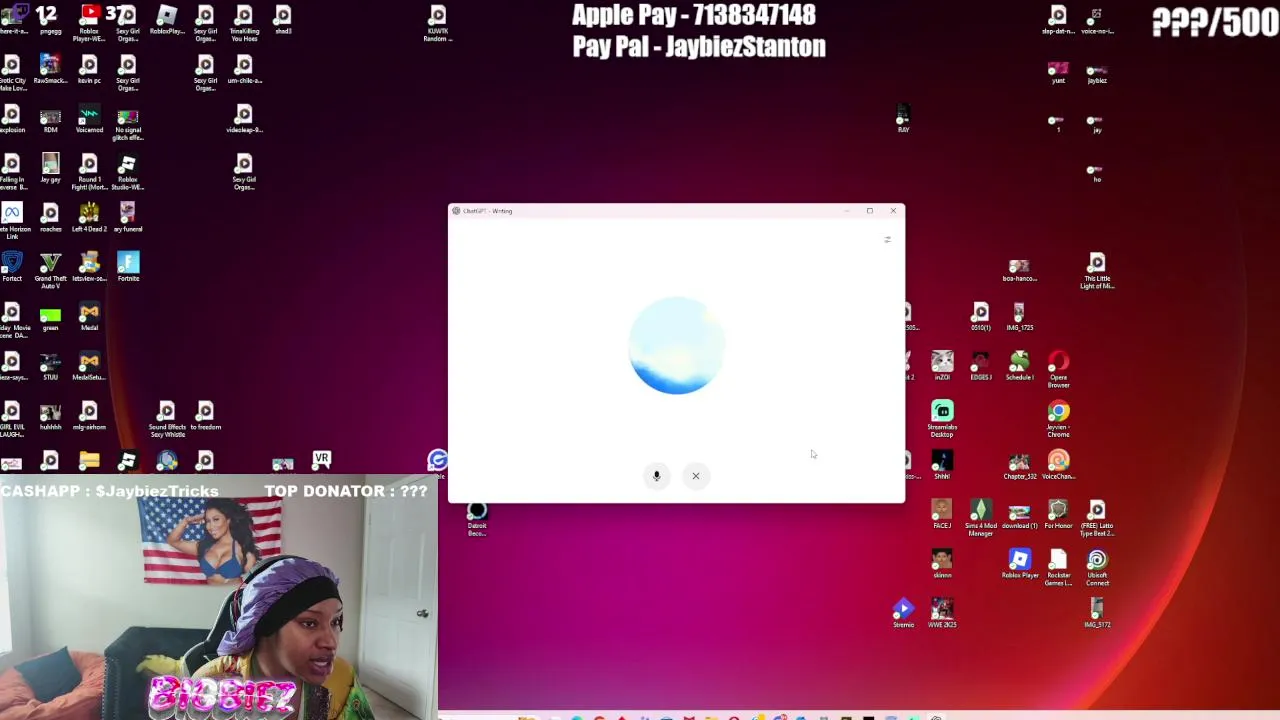
Task: Select the videoleap media file
Action: point(244,119)
